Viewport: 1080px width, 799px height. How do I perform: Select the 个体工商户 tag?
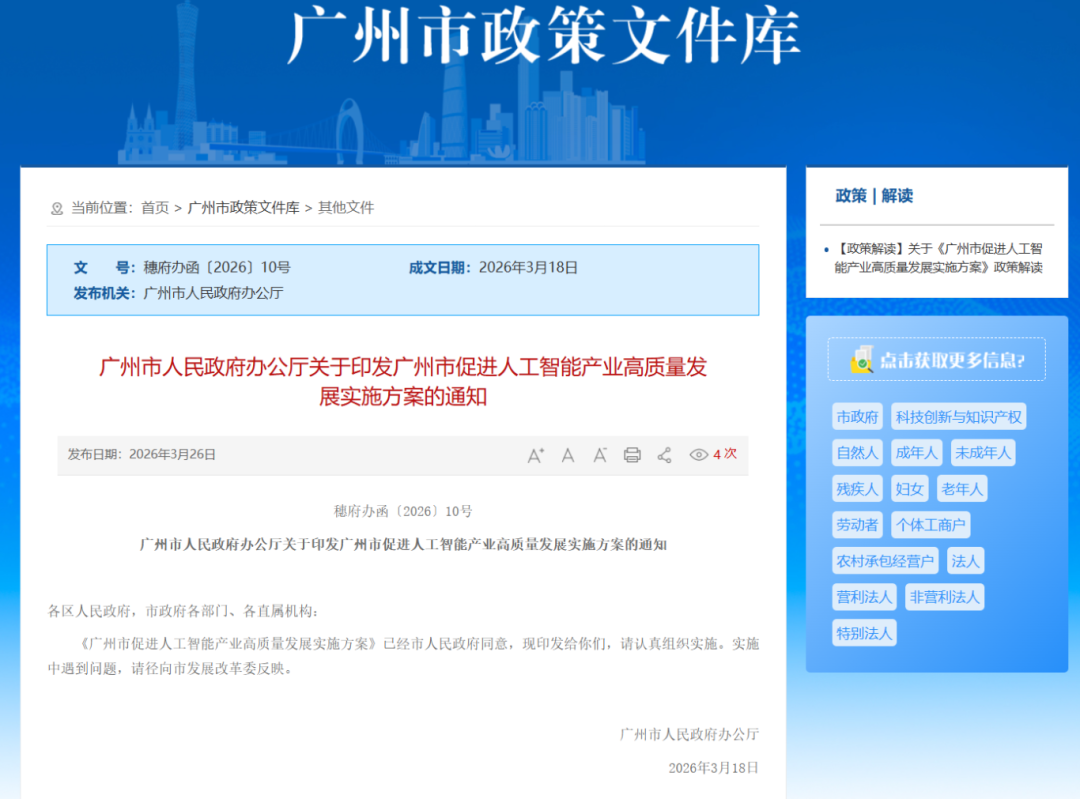930,525
